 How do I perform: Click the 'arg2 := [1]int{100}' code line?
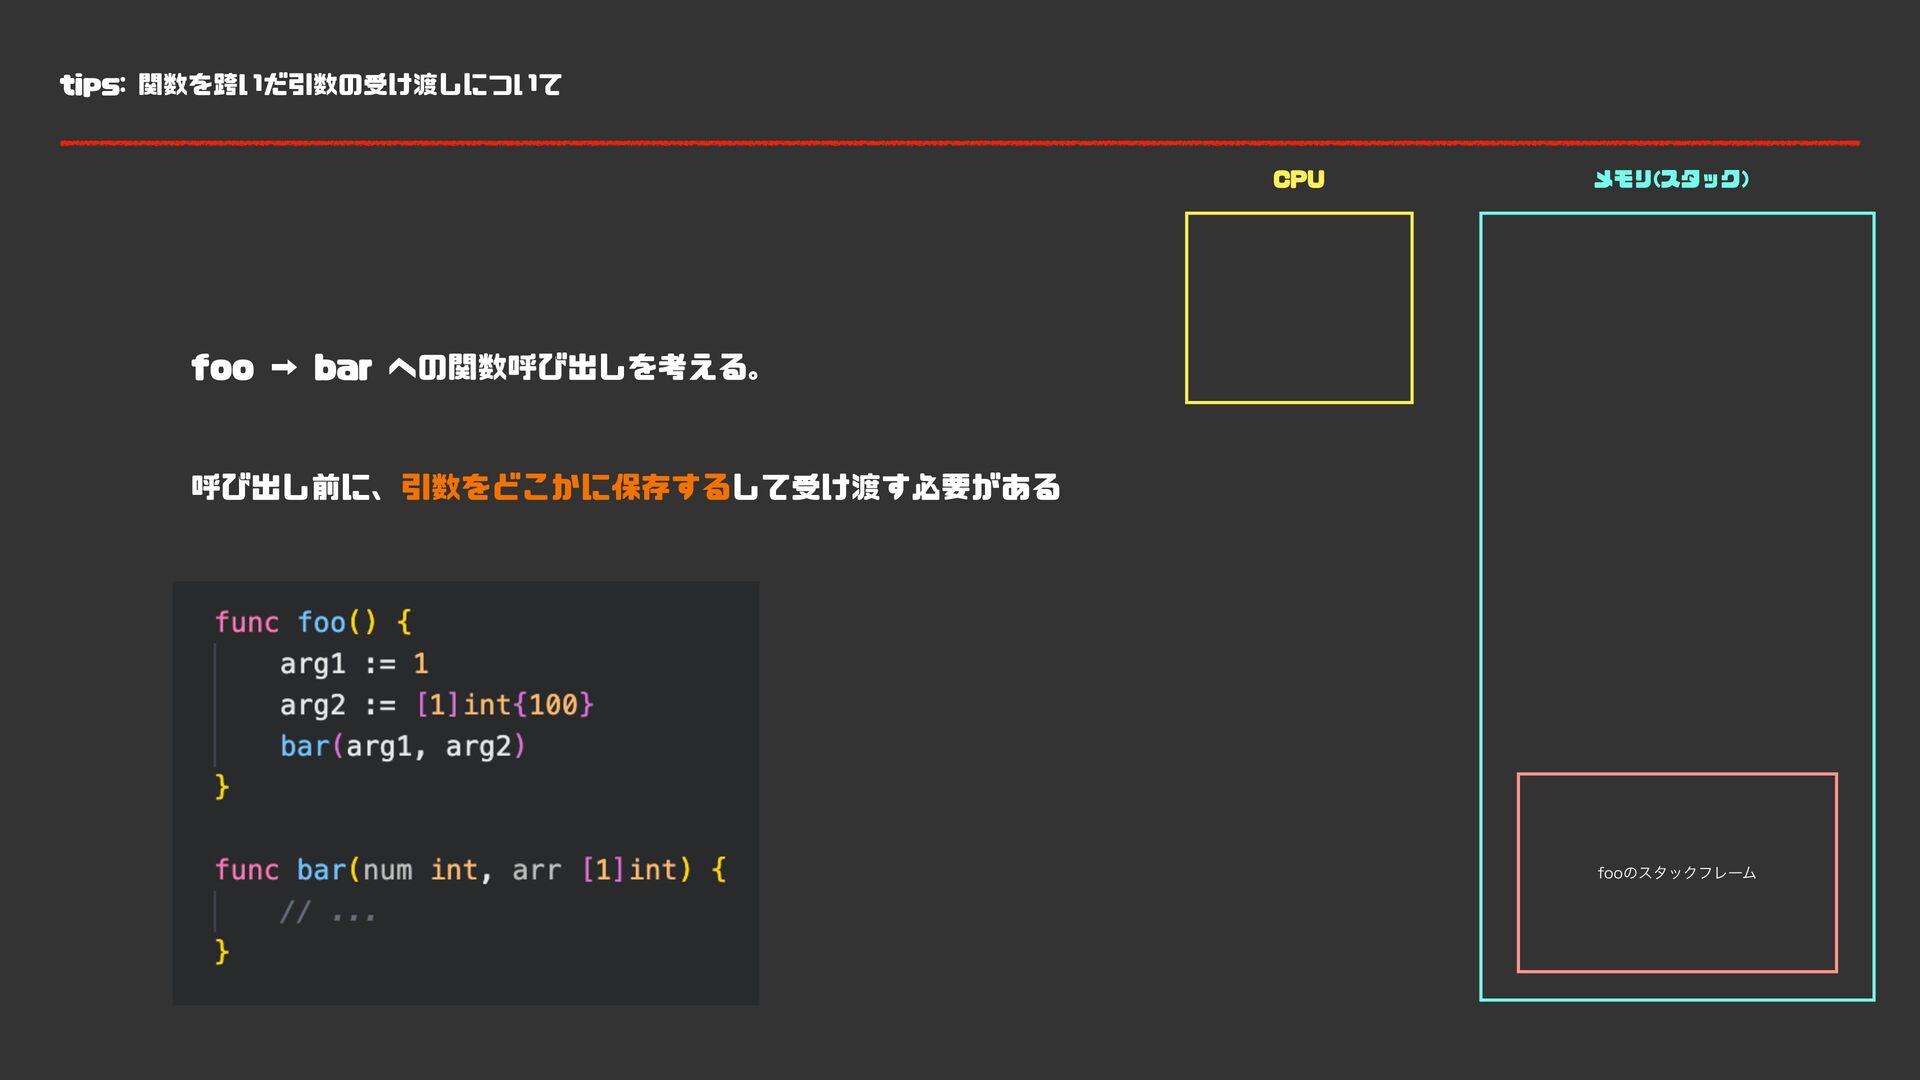tap(436, 705)
